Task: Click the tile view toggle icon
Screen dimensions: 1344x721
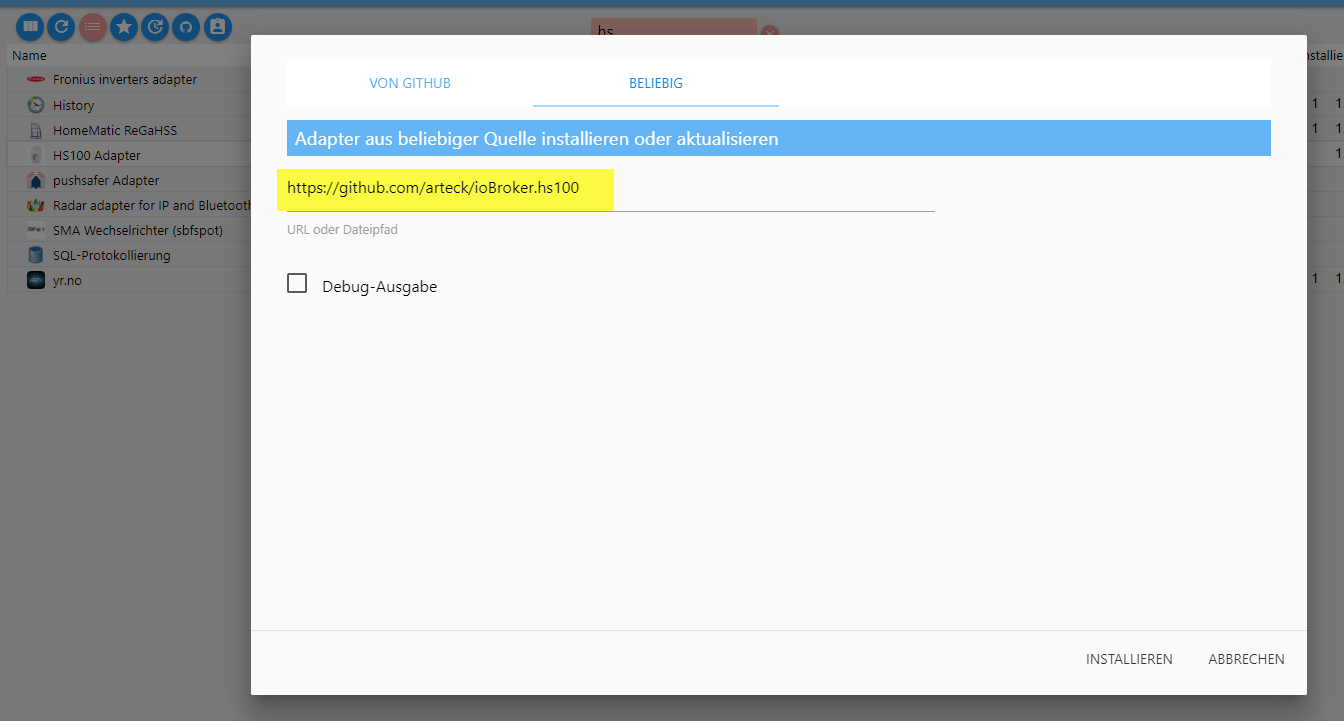Action: (x=31, y=27)
